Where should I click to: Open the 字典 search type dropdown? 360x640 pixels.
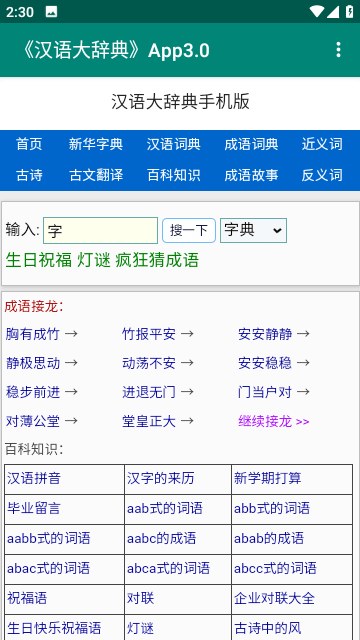click(x=253, y=230)
